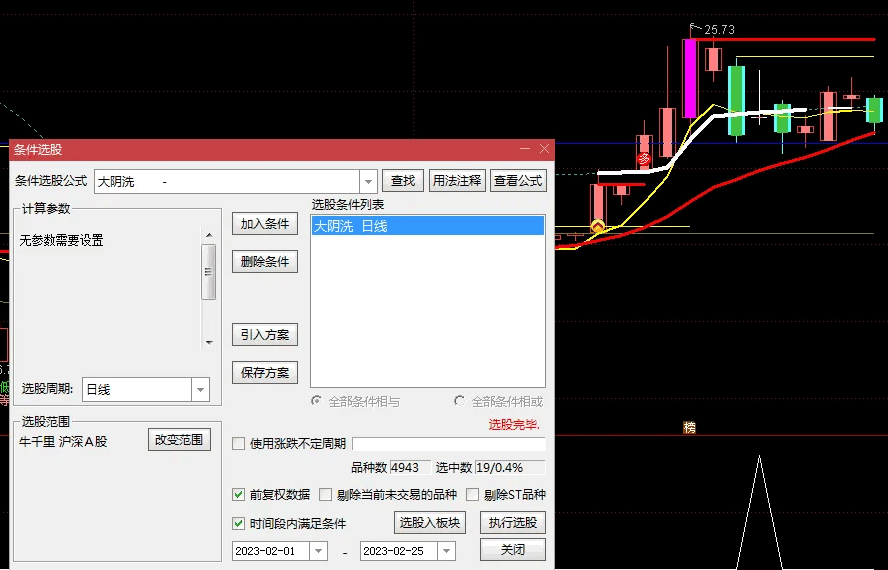The image size is (888, 570).
Task: Click parameter list scroll down arrow
Action: click(x=209, y=342)
